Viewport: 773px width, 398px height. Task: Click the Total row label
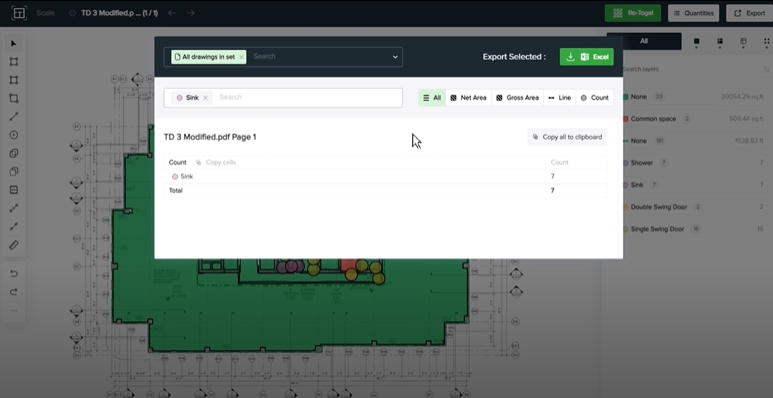[x=176, y=190]
